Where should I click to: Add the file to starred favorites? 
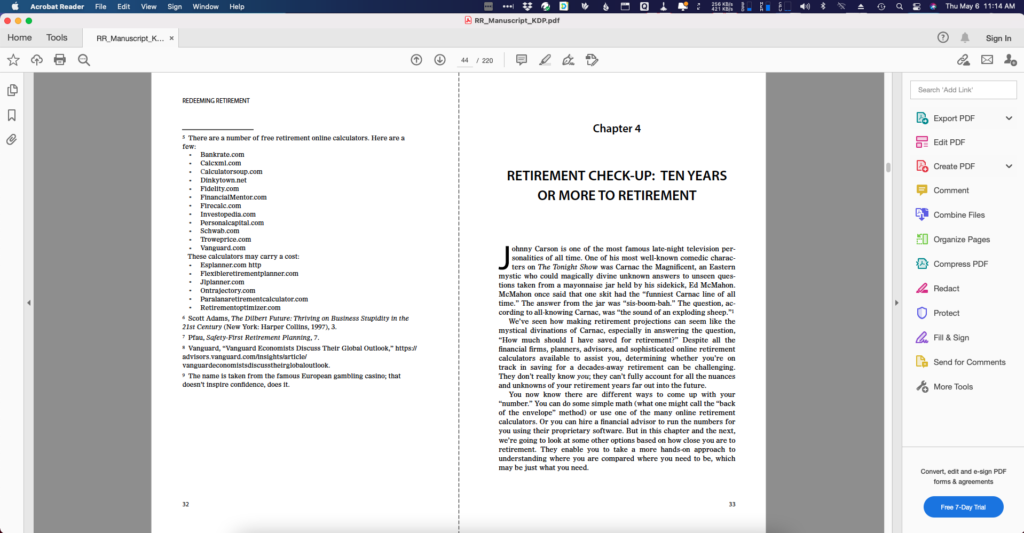(x=13, y=60)
